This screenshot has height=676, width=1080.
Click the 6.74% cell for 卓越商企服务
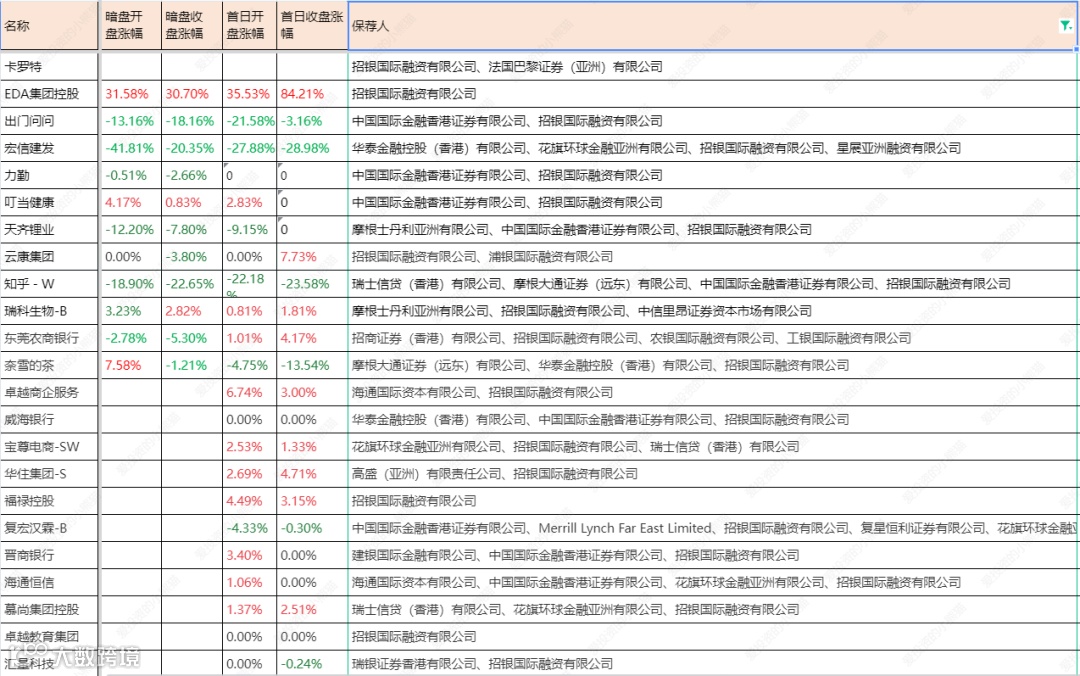click(249, 392)
